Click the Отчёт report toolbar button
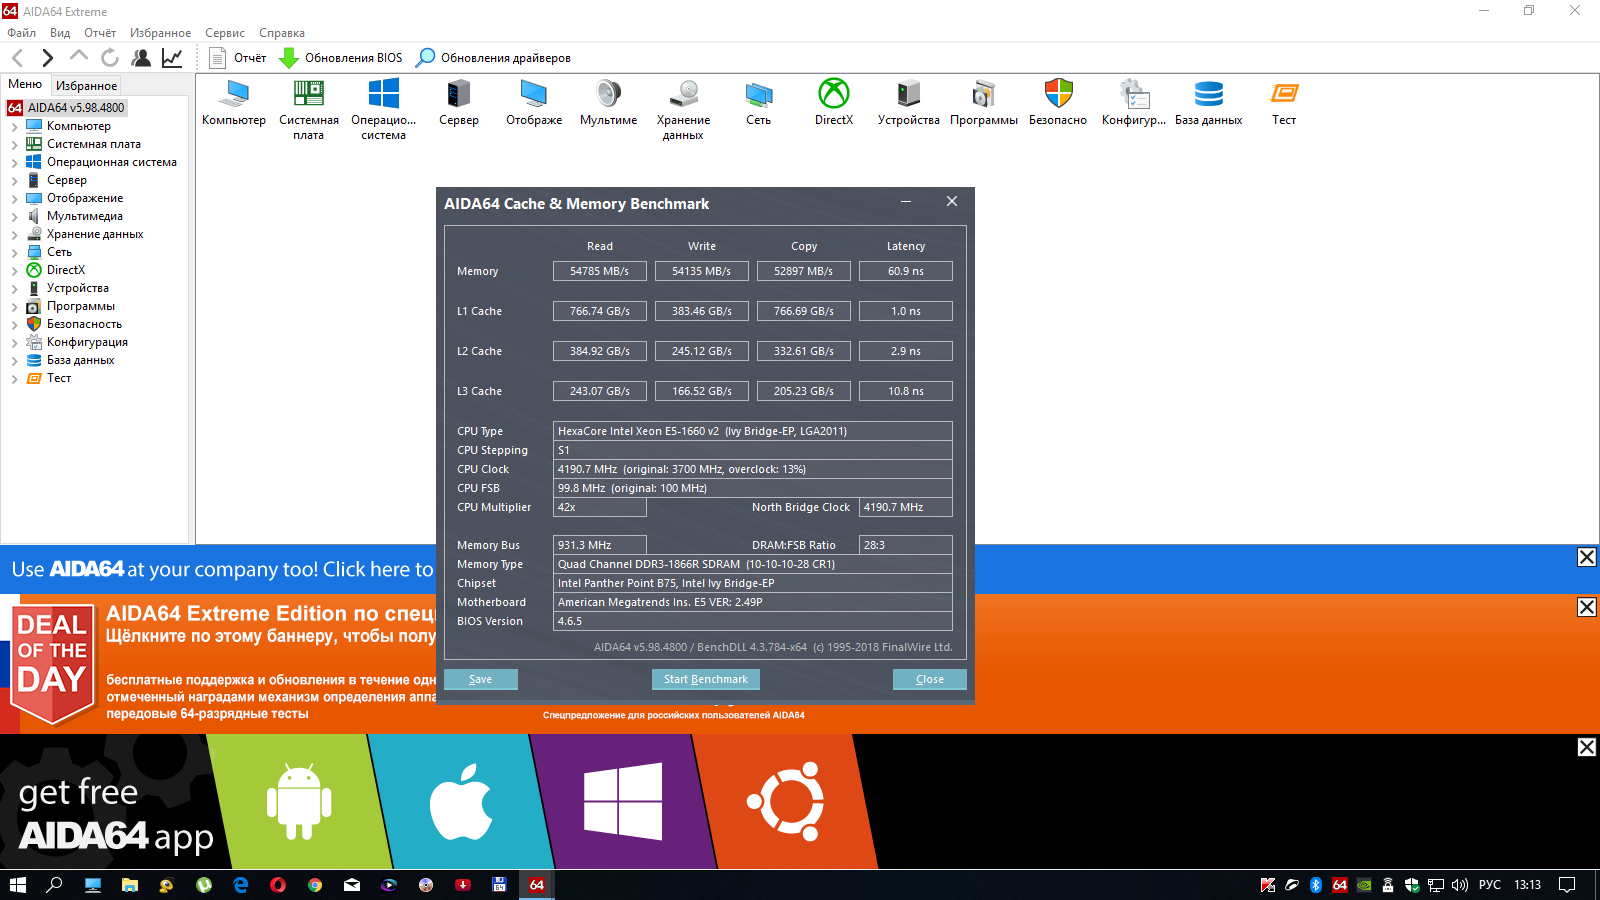 tap(238, 58)
